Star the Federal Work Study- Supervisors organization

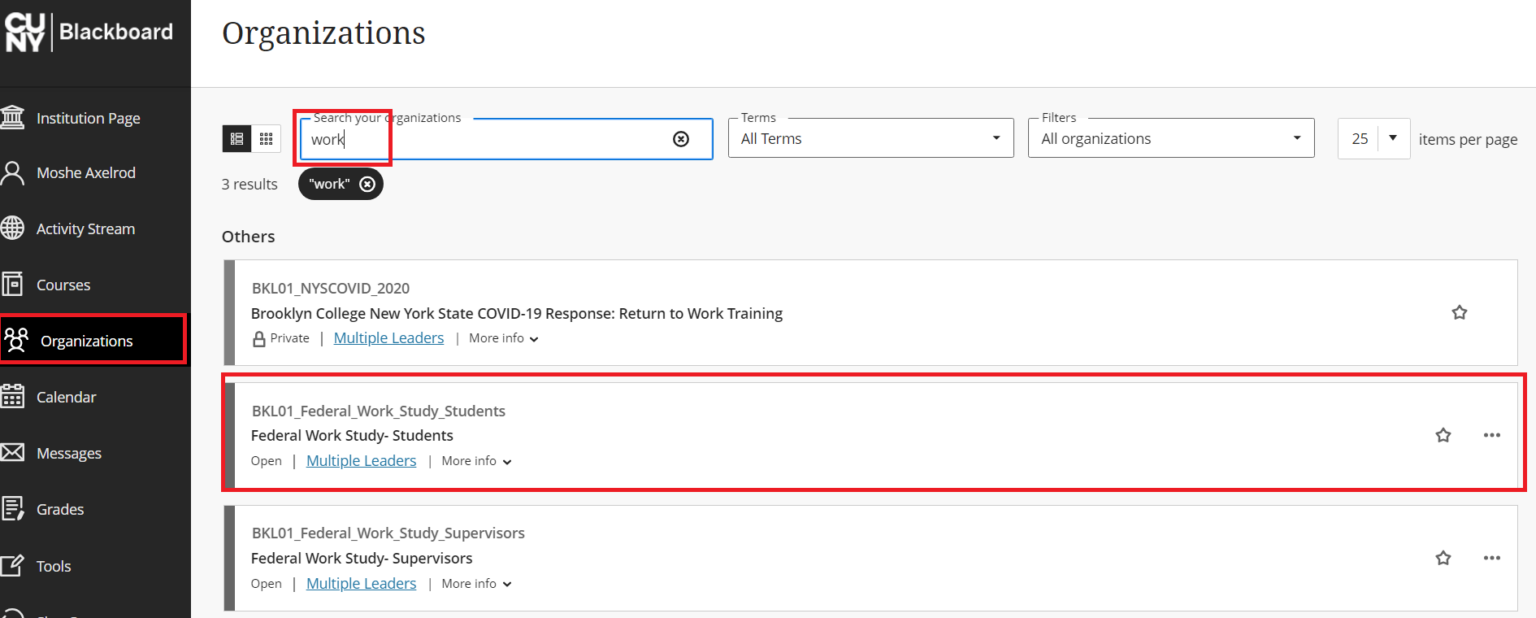pyautogui.click(x=1443, y=558)
